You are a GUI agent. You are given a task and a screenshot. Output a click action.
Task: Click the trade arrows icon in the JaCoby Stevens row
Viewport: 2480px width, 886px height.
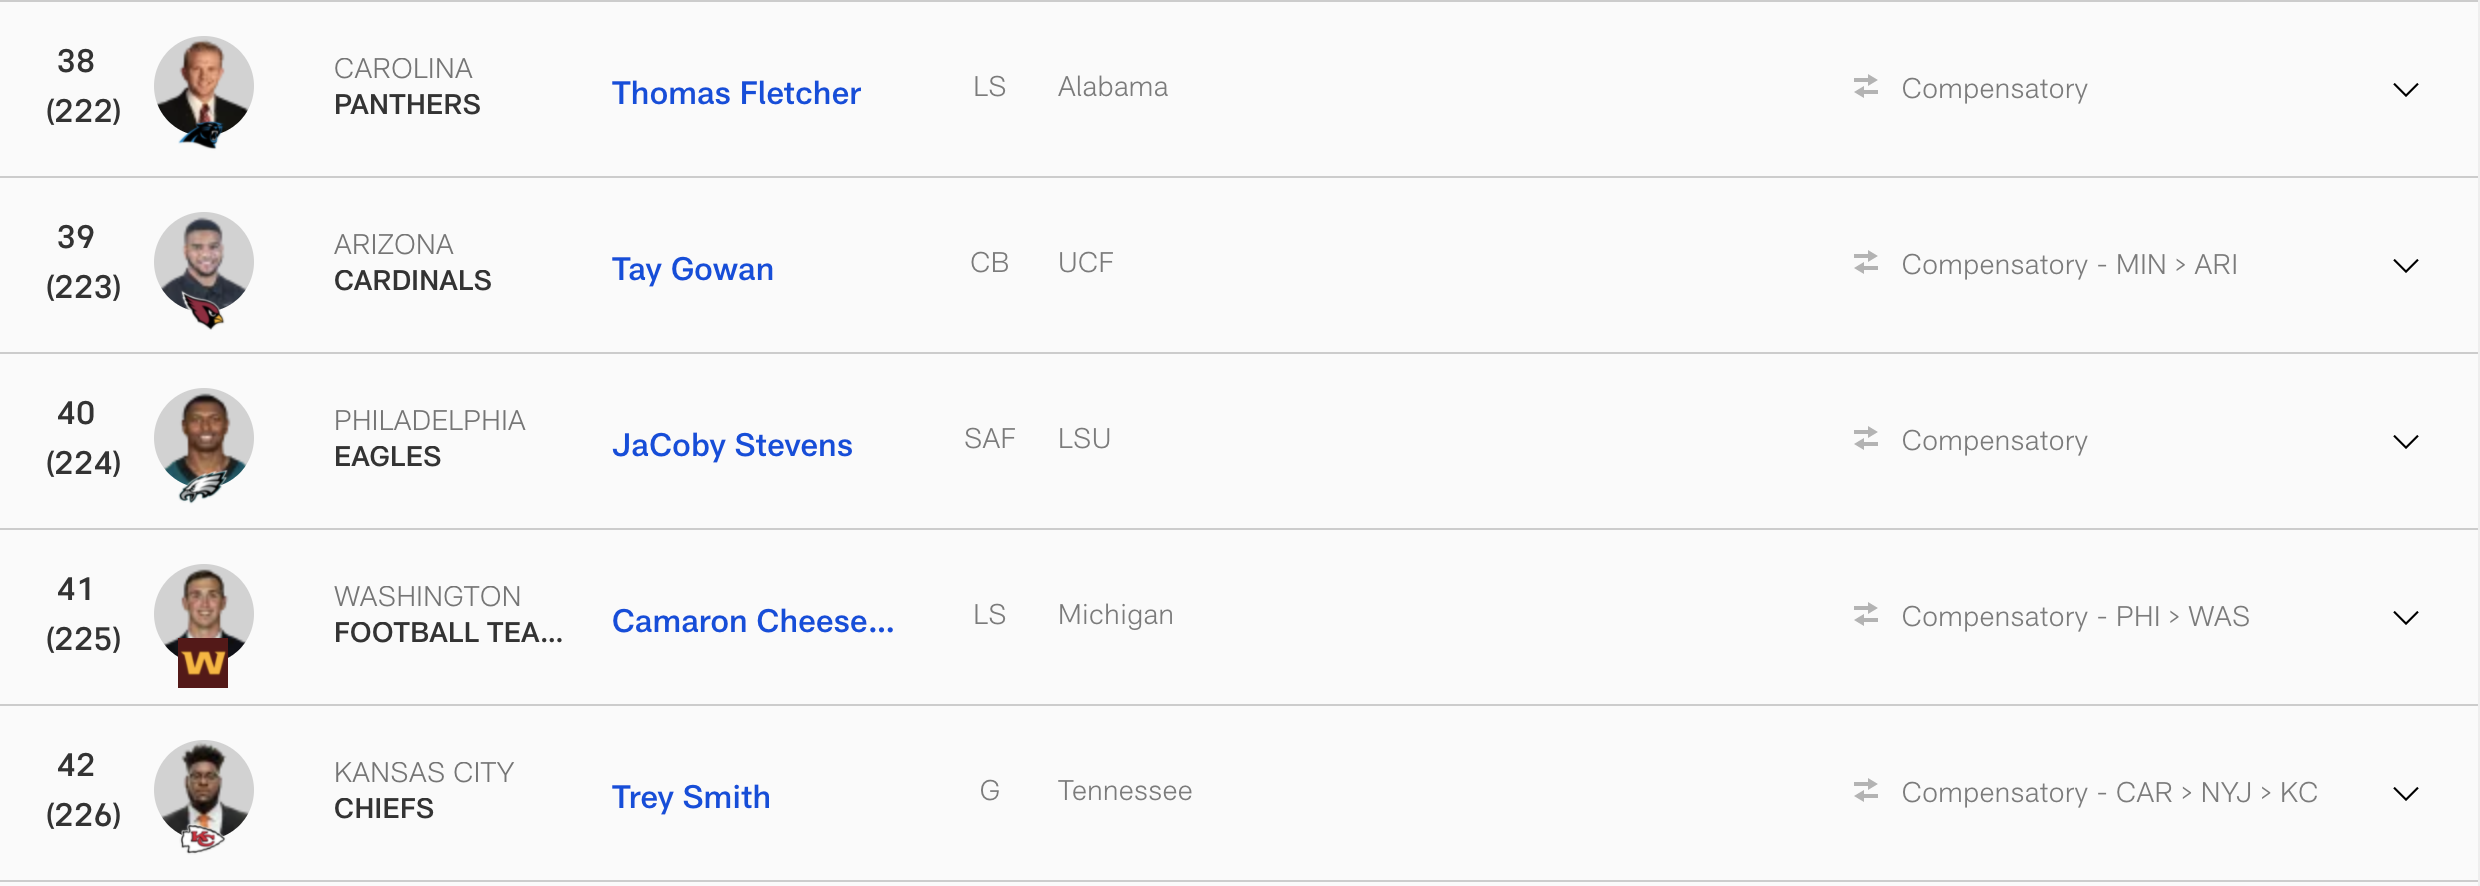pyautogui.click(x=1866, y=439)
